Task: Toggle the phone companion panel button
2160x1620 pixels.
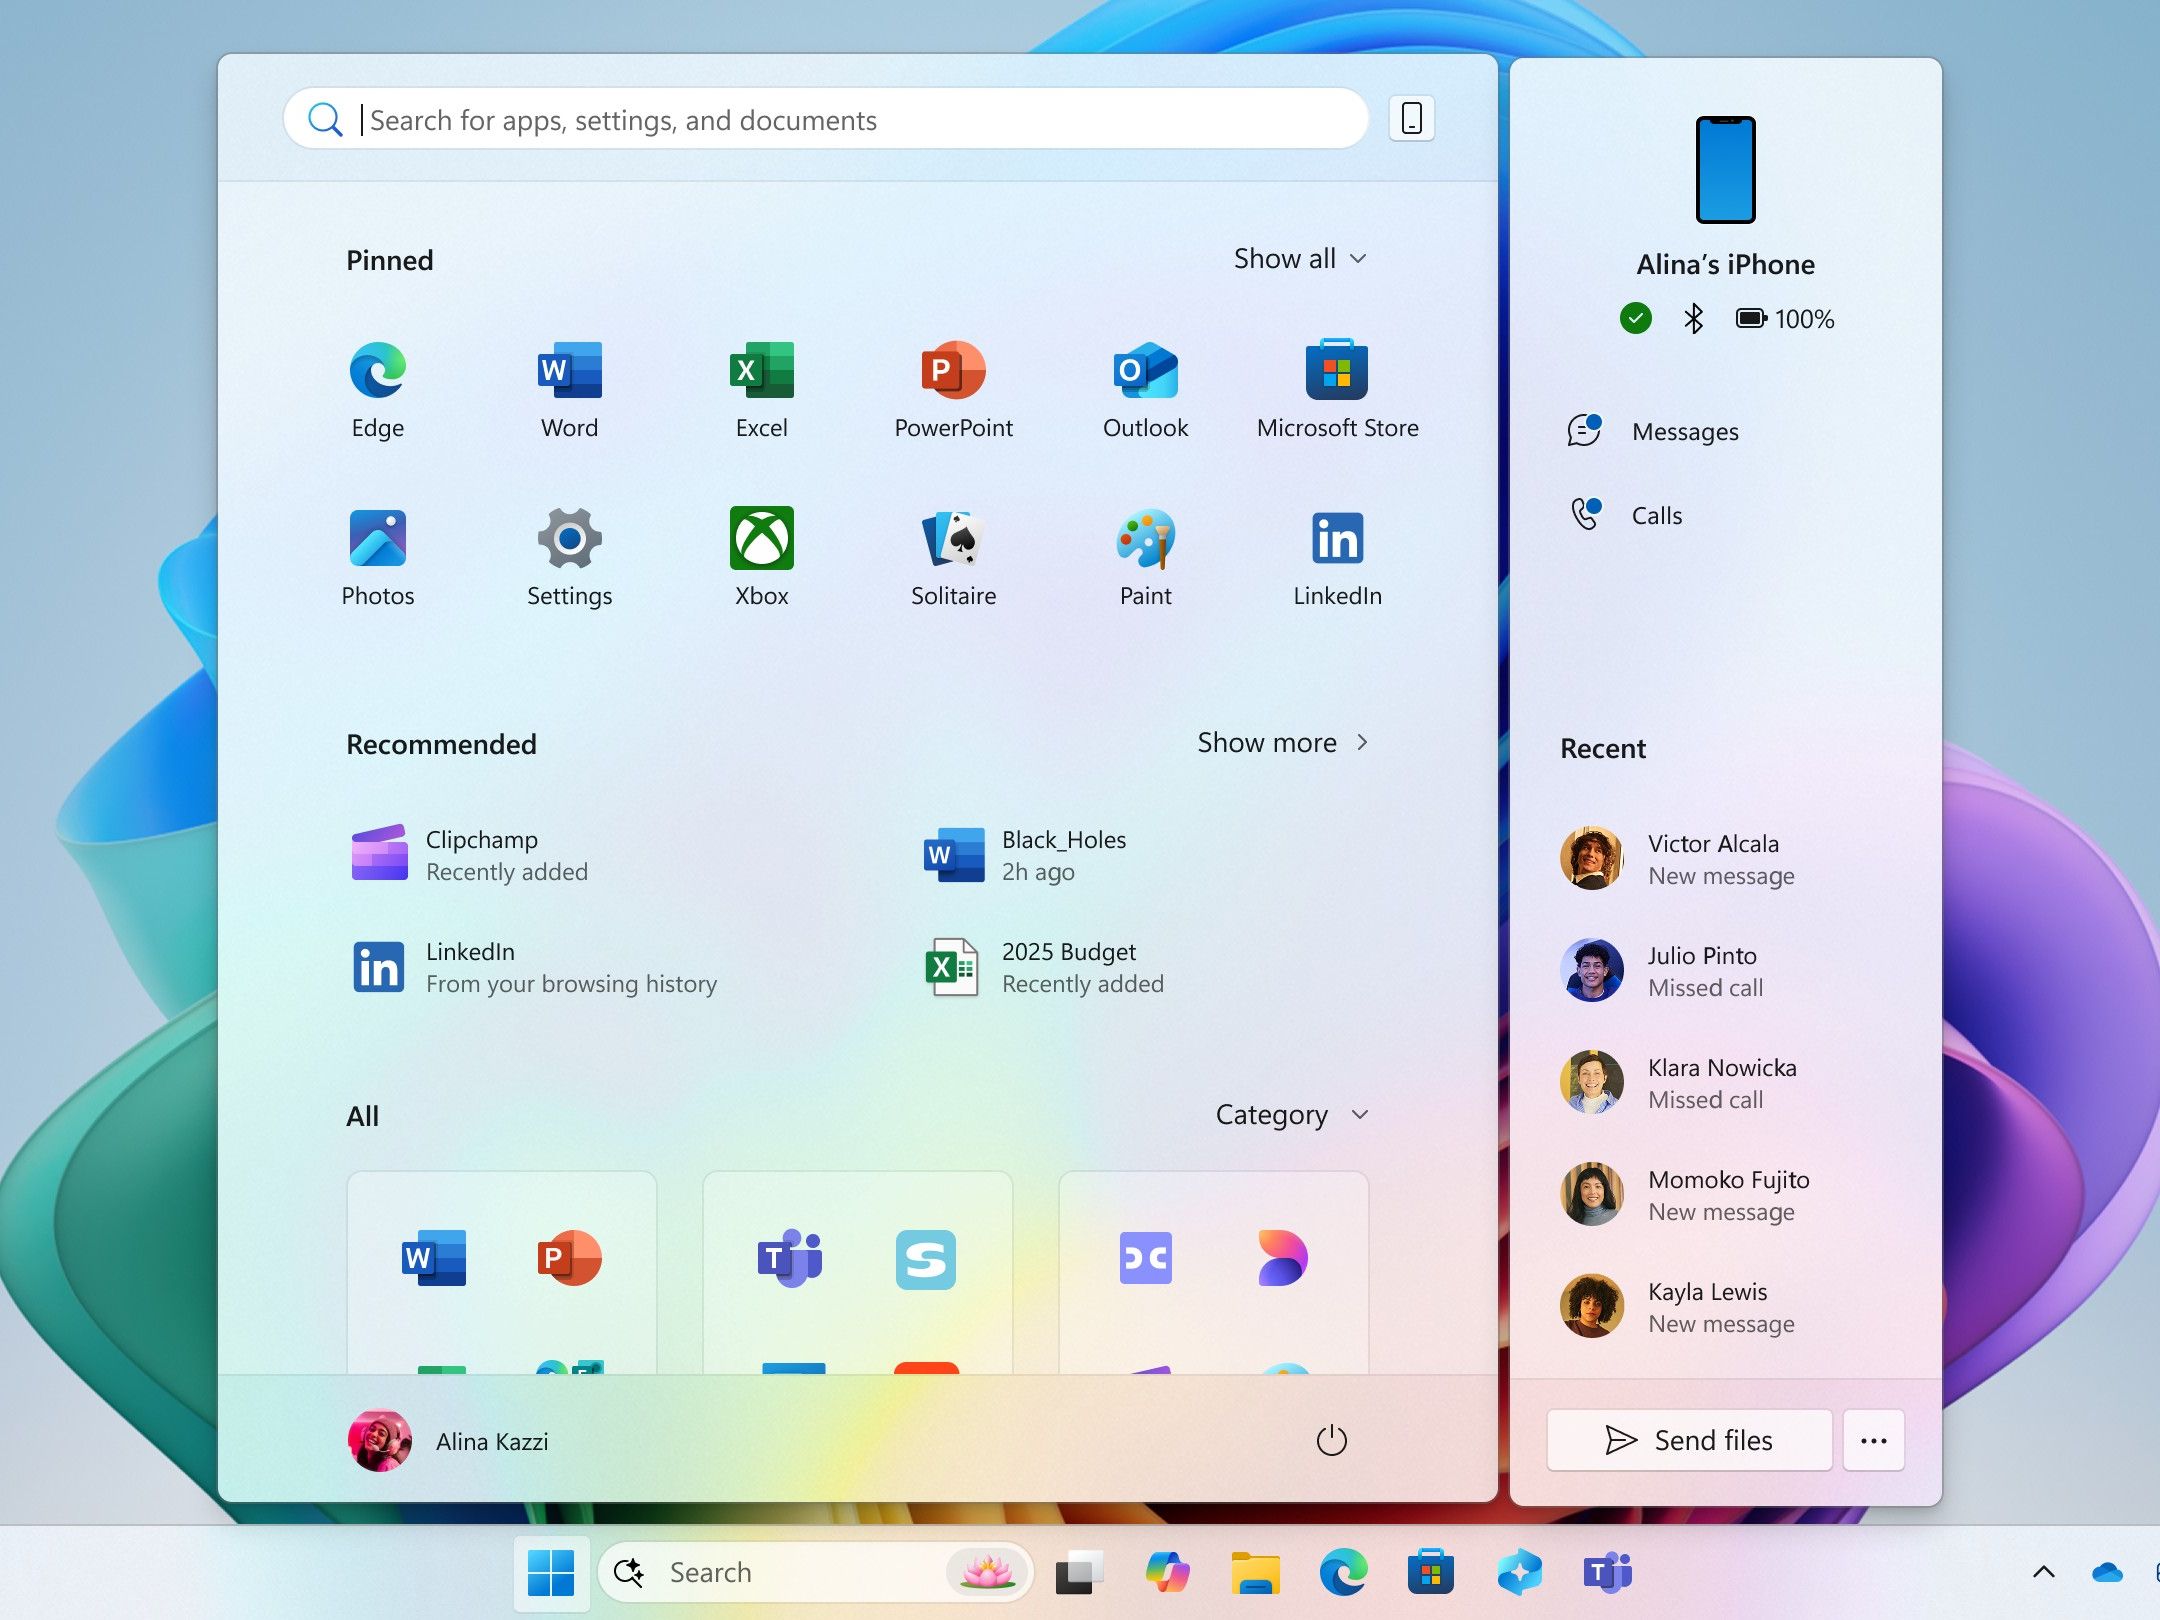Action: pyautogui.click(x=1411, y=119)
